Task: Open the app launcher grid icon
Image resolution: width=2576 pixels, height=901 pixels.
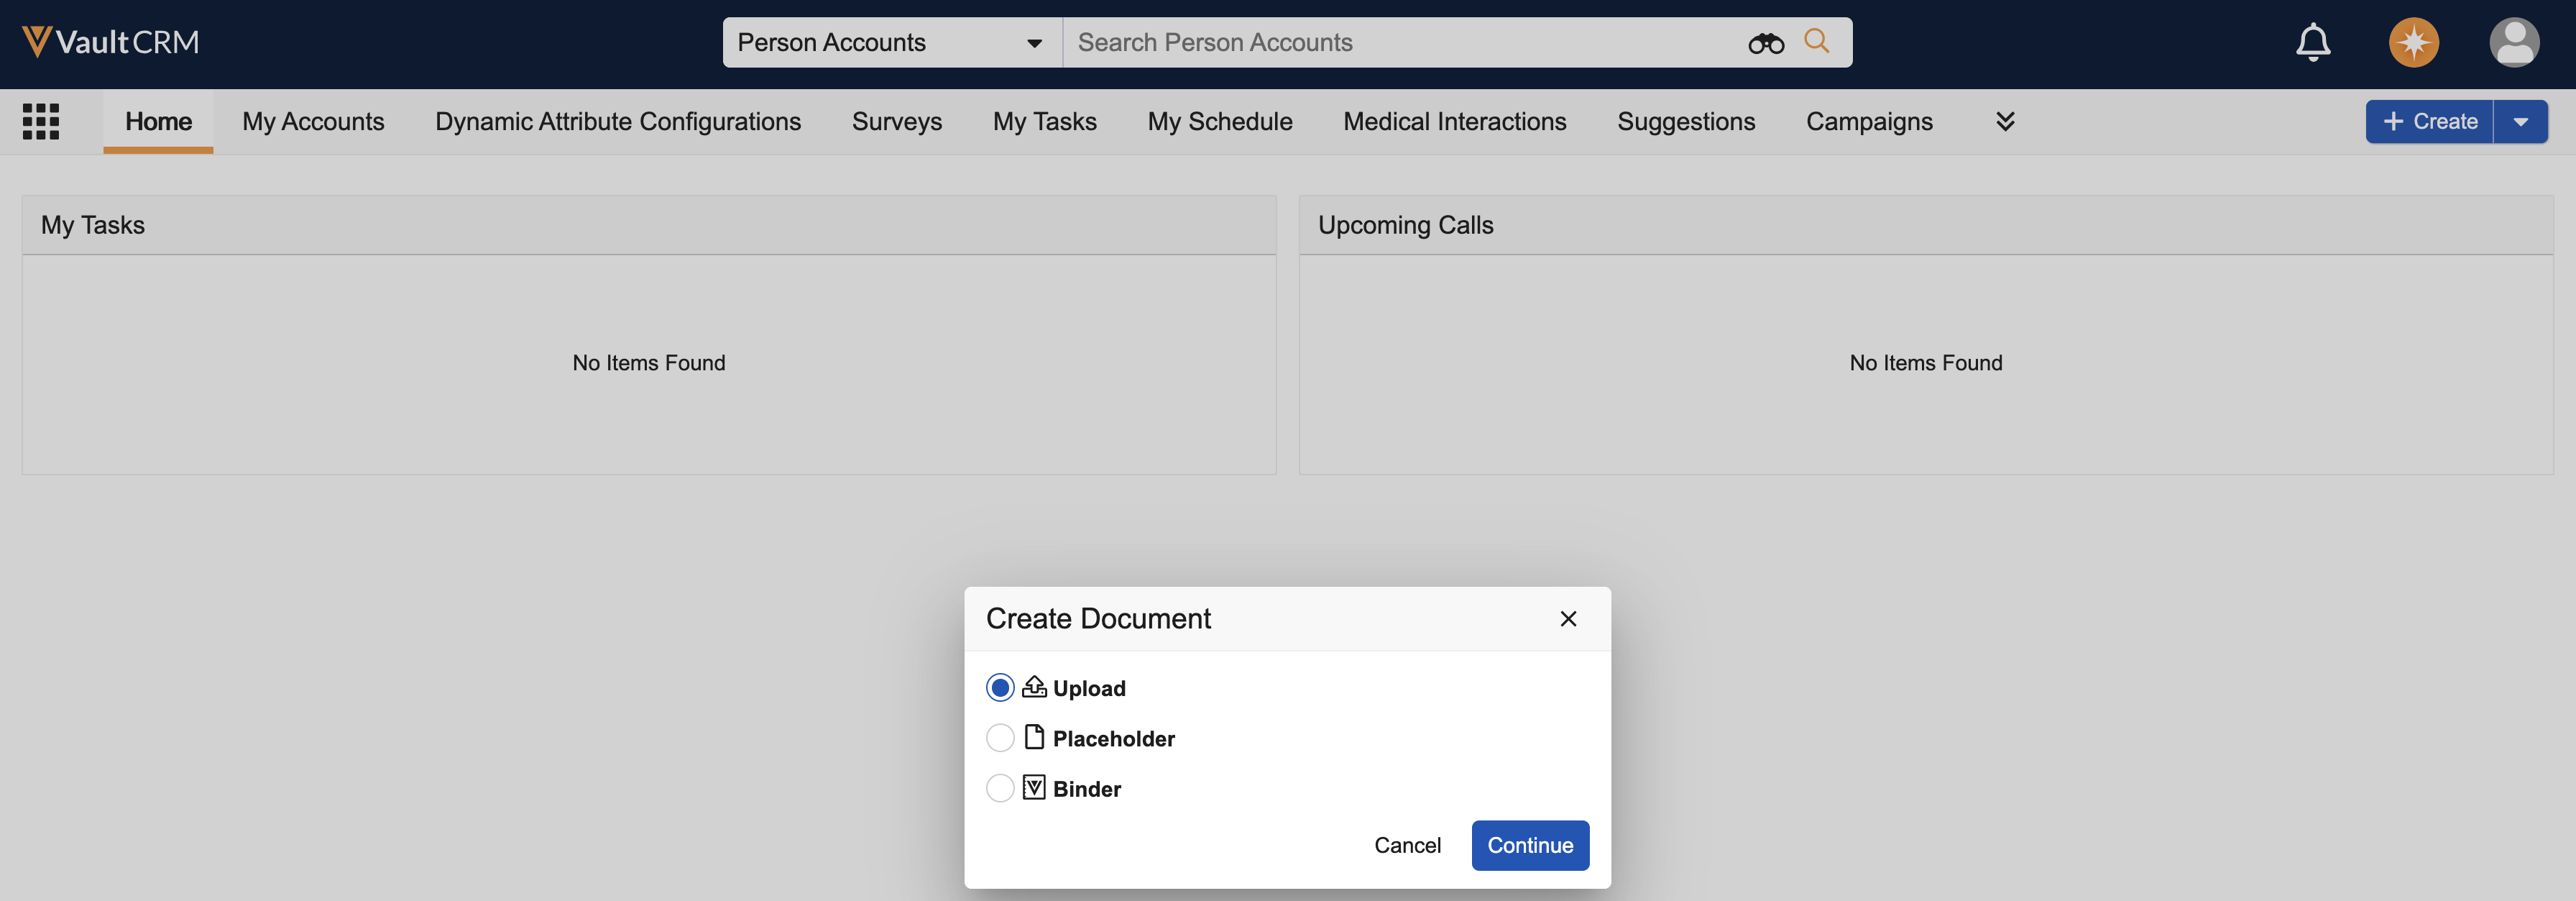Action: 41,121
